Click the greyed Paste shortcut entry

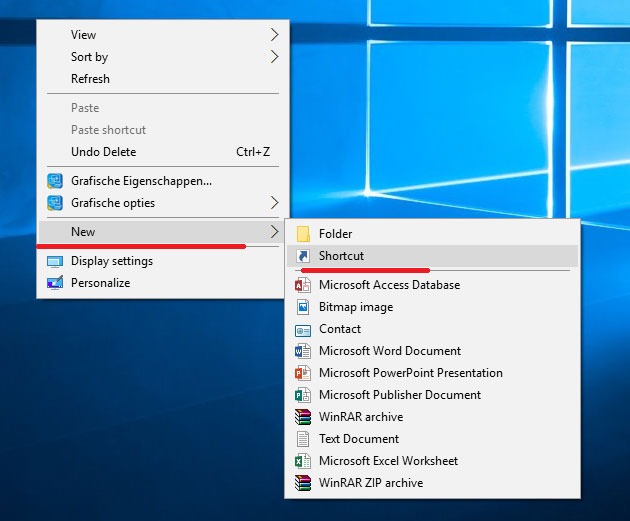pos(163,130)
